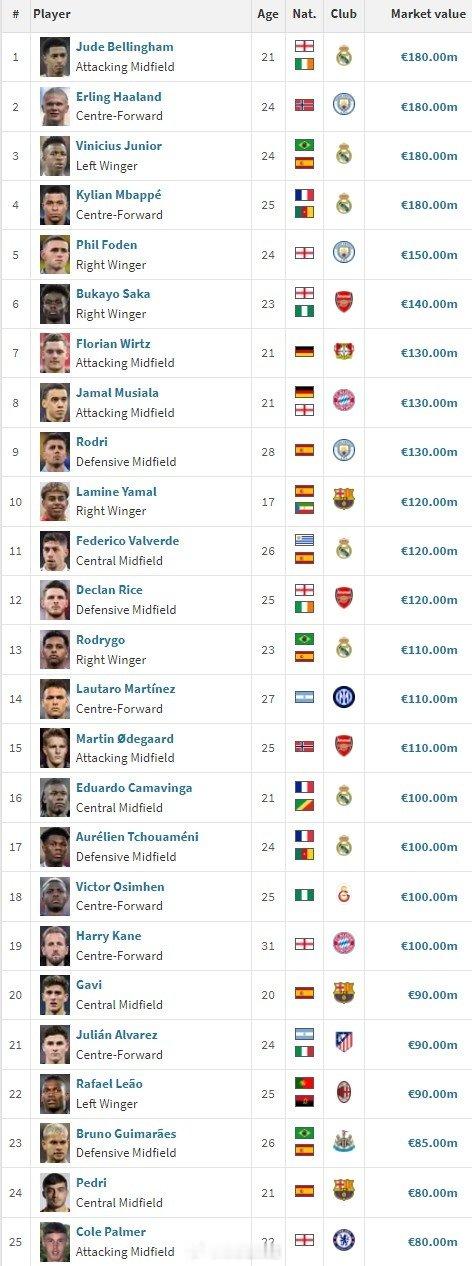Click Rodri's player portrait thumbnail
This screenshot has width=472, height=1266.
tap(55, 452)
